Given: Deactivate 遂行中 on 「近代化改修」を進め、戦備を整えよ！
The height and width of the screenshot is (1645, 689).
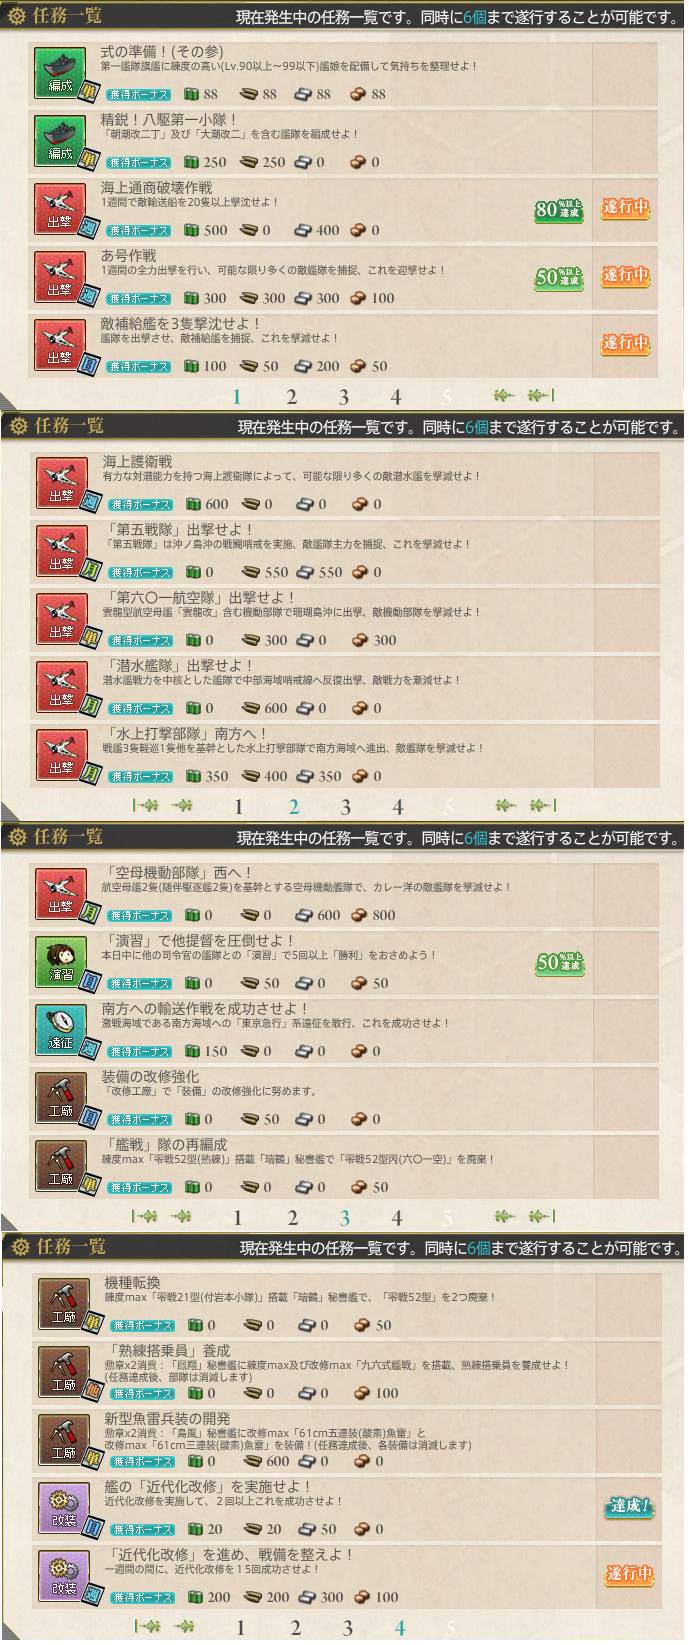Looking at the screenshot, I should tap(629, 1575).
